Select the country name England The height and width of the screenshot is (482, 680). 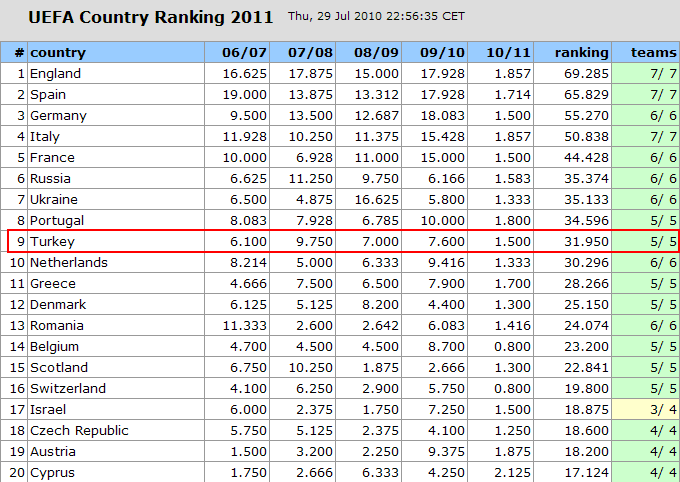[55, 74]
